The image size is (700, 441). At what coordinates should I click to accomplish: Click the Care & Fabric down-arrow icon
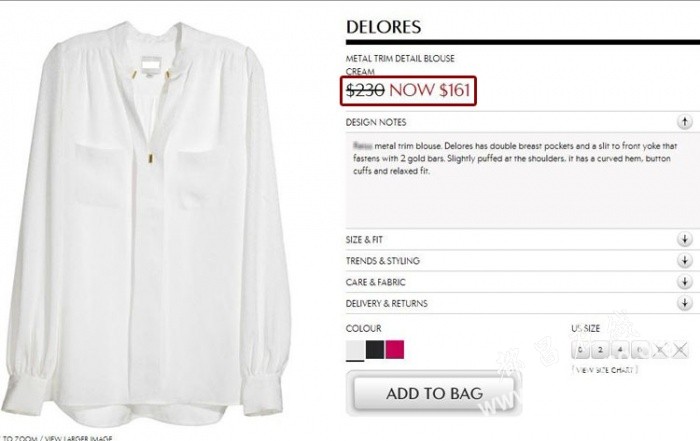pyautogui.click(x=684, y=282)
